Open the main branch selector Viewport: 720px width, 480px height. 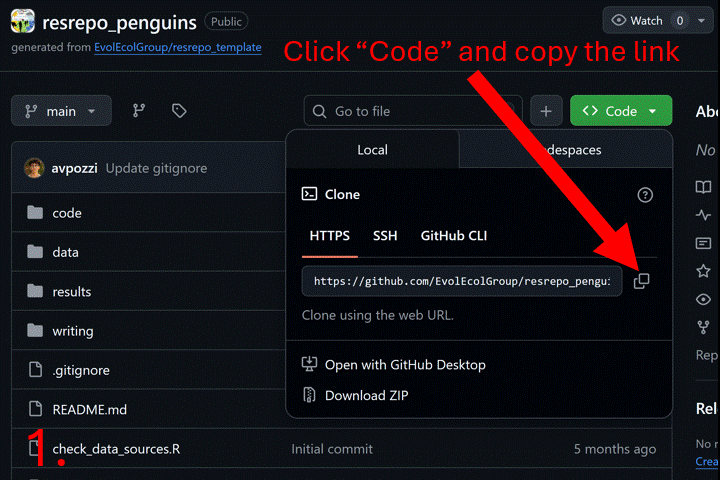pyautogui.click(x=61, y=111)
